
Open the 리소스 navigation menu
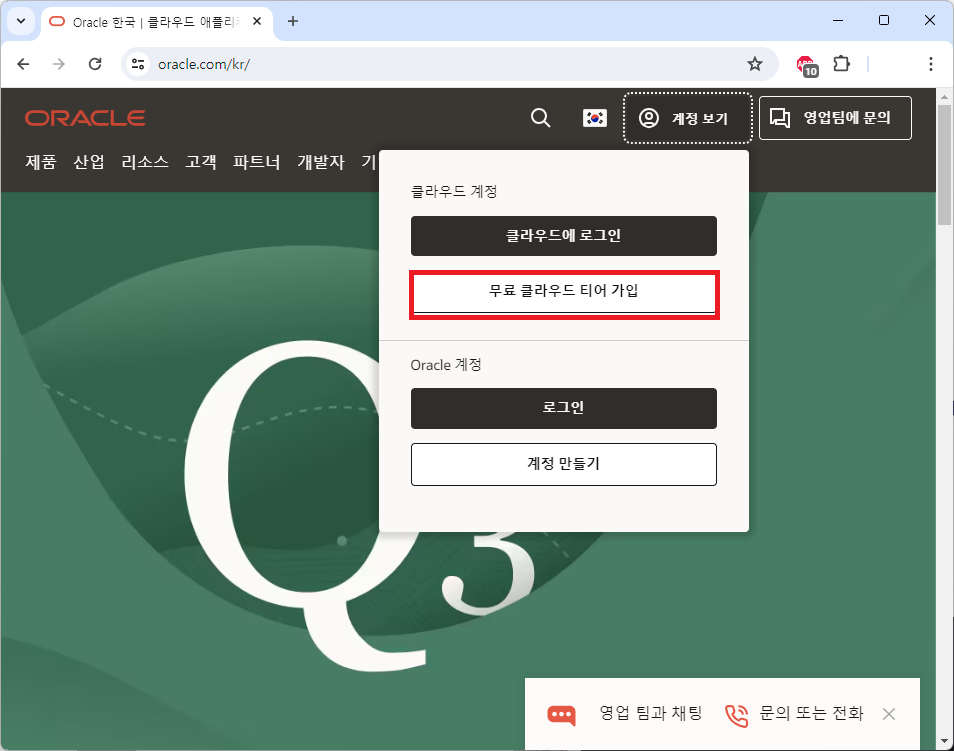pos(145,162)
